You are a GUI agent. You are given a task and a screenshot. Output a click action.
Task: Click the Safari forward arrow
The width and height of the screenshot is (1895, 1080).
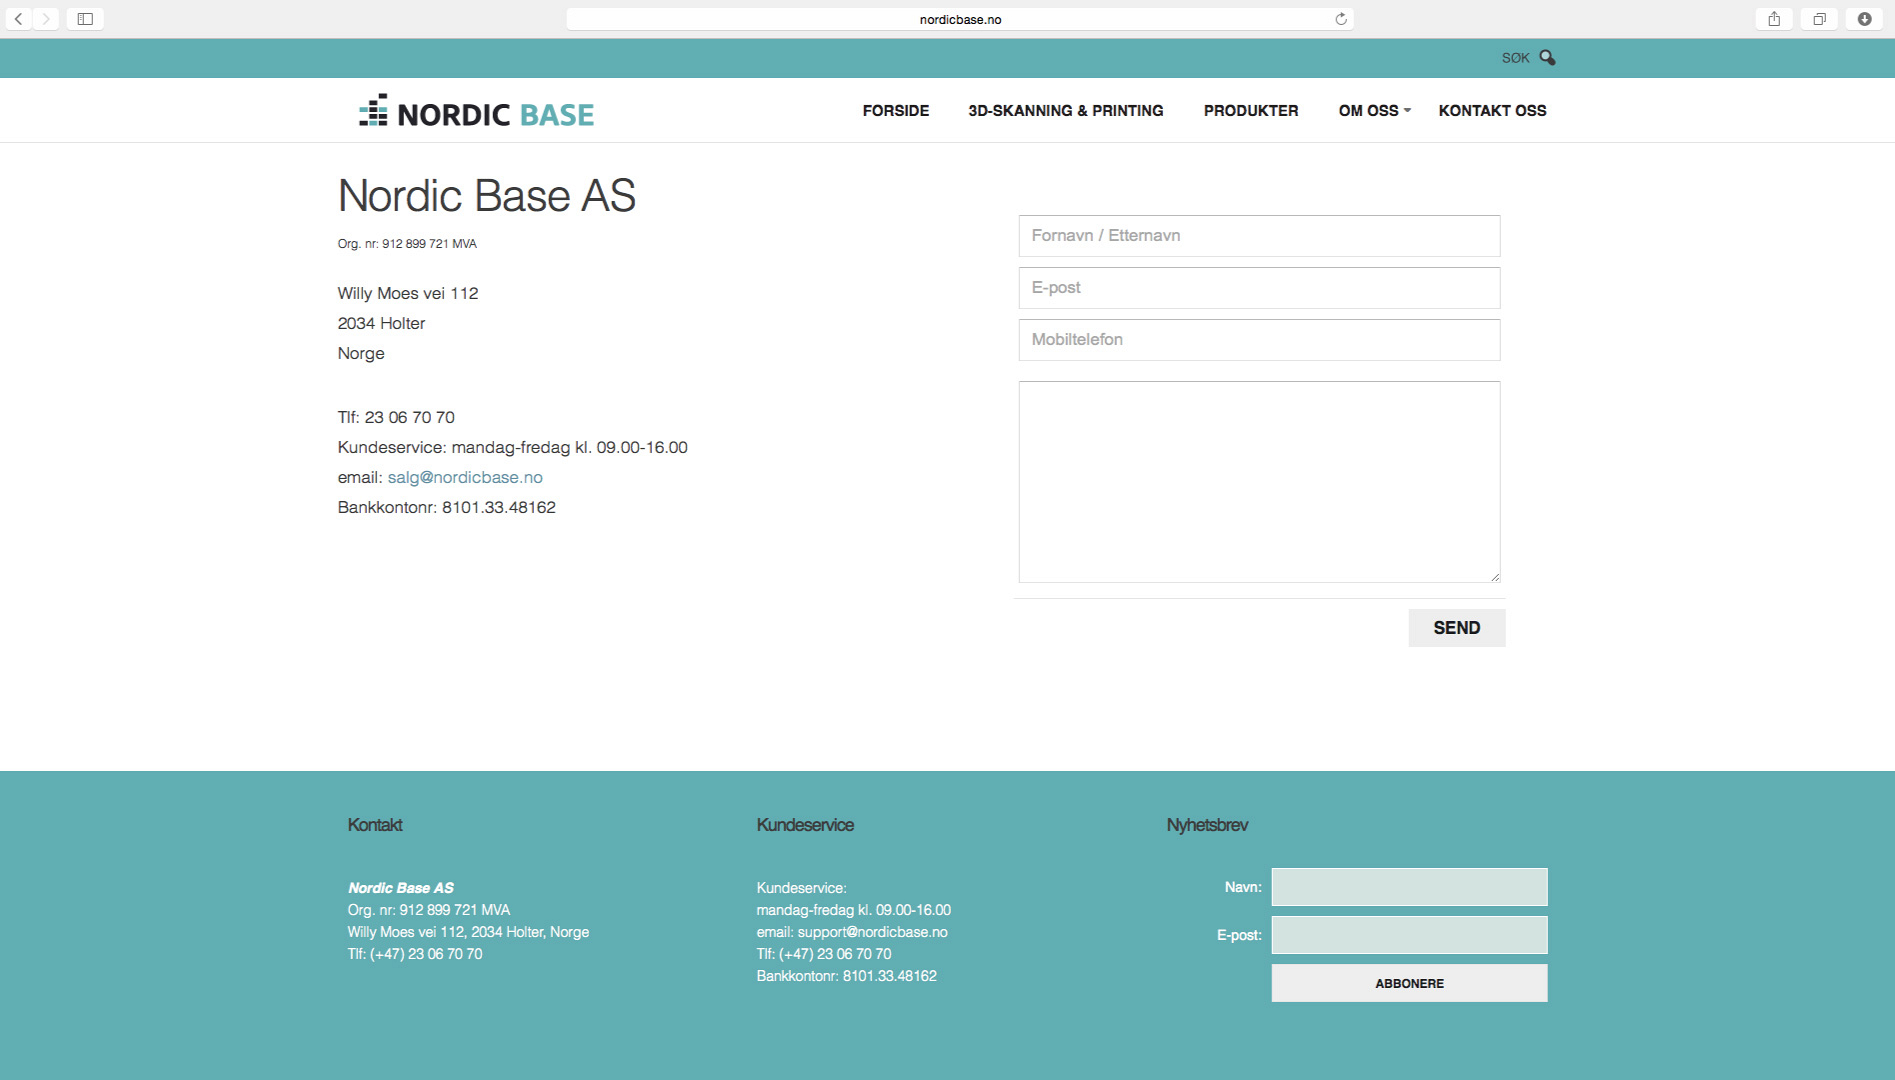[46, 19]
